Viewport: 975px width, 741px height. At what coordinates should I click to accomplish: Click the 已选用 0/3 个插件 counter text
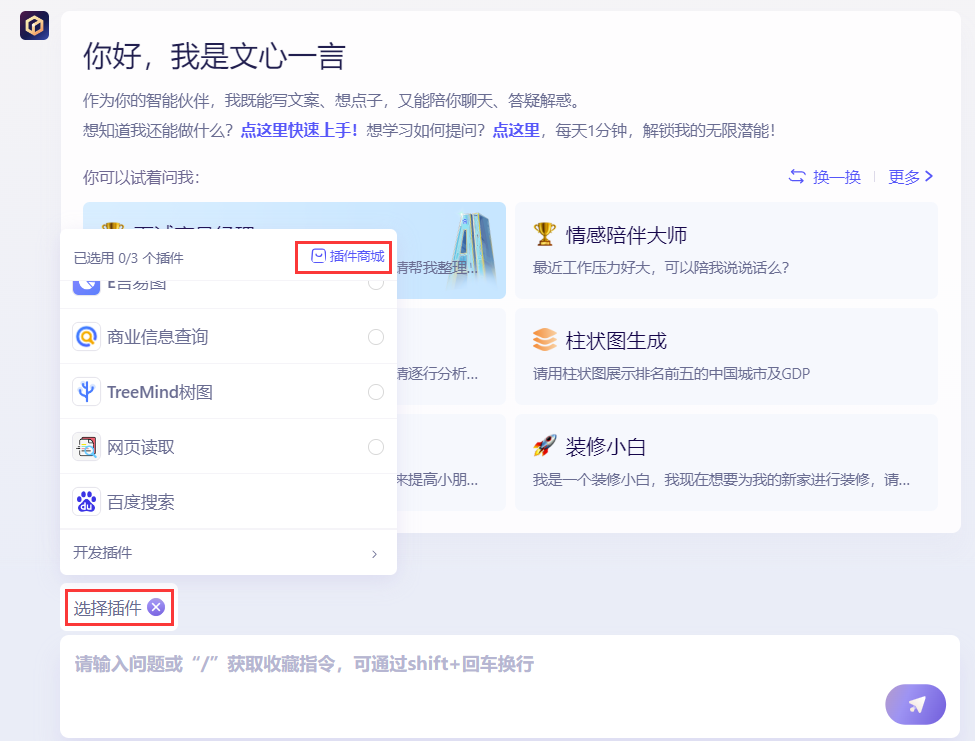coord(129,258)
